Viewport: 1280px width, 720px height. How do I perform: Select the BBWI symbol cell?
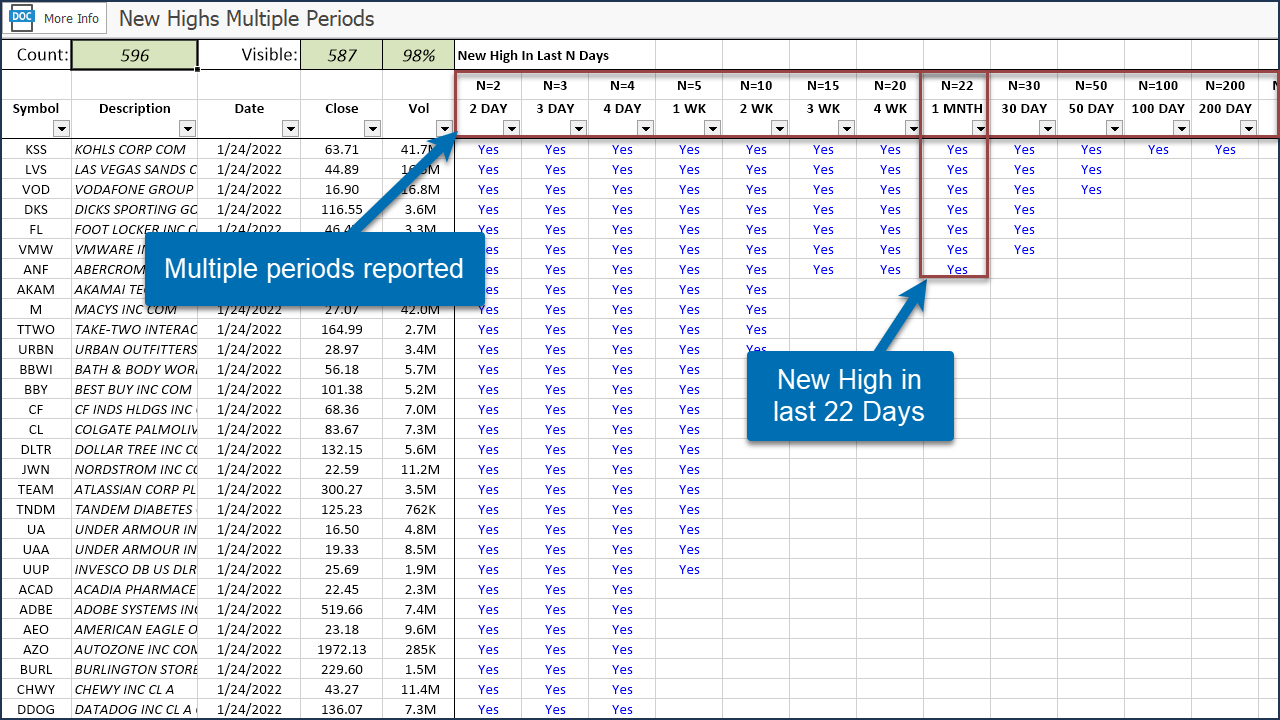point(36,370)
